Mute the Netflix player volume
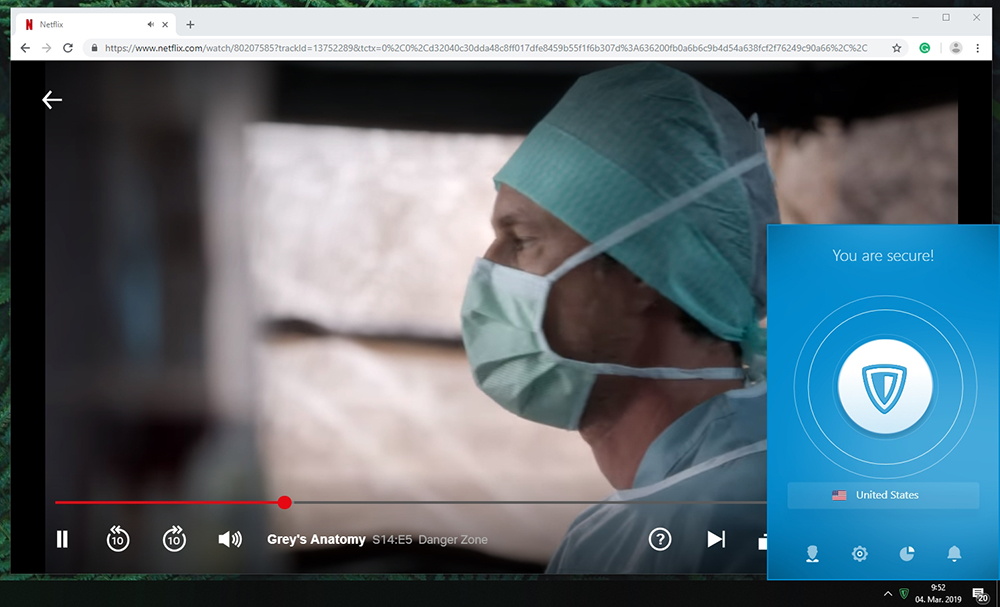 (230, 539)
